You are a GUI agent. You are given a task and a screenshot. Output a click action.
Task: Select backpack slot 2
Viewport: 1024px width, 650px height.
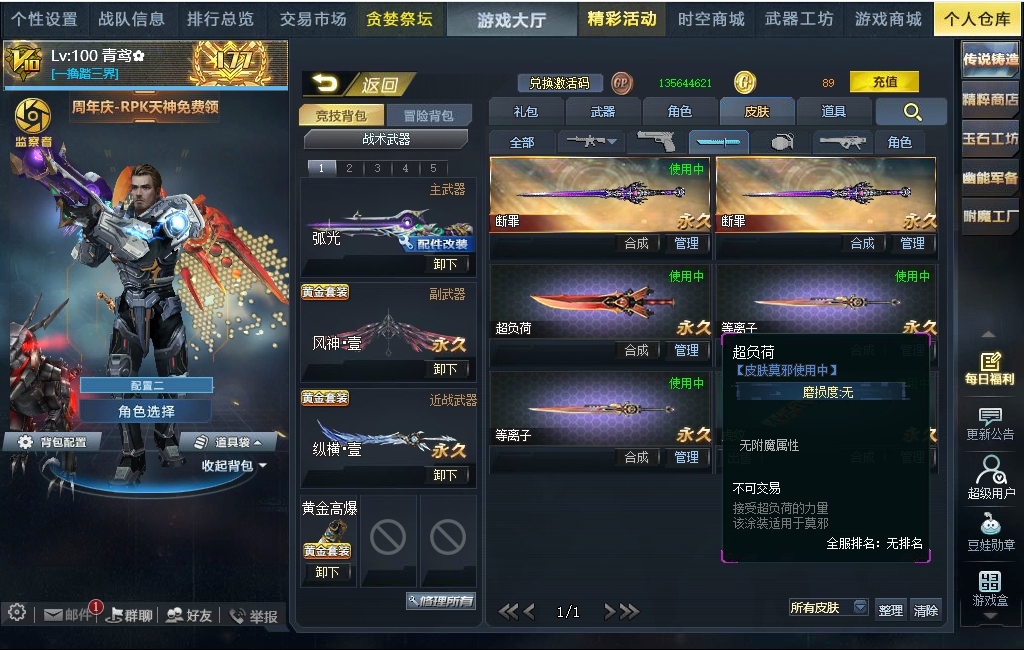click(349, 168)
